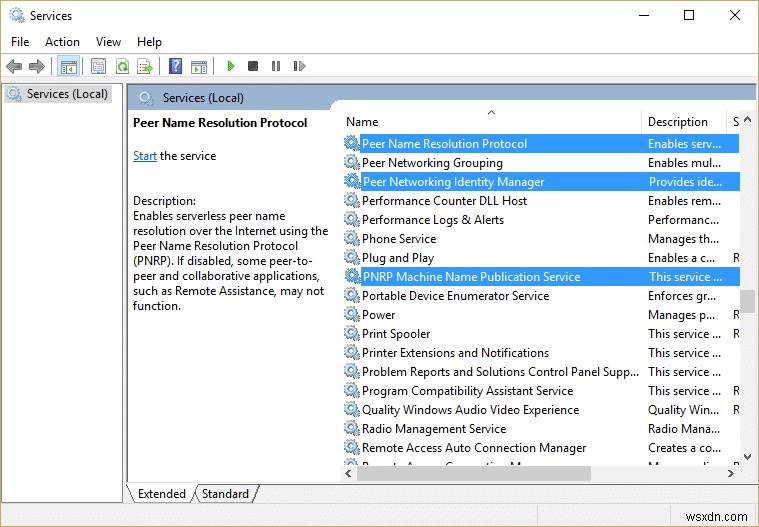Click the Forward arrow toolbar icon
This screenshot has height=527, width=759.
coord(37,66)
